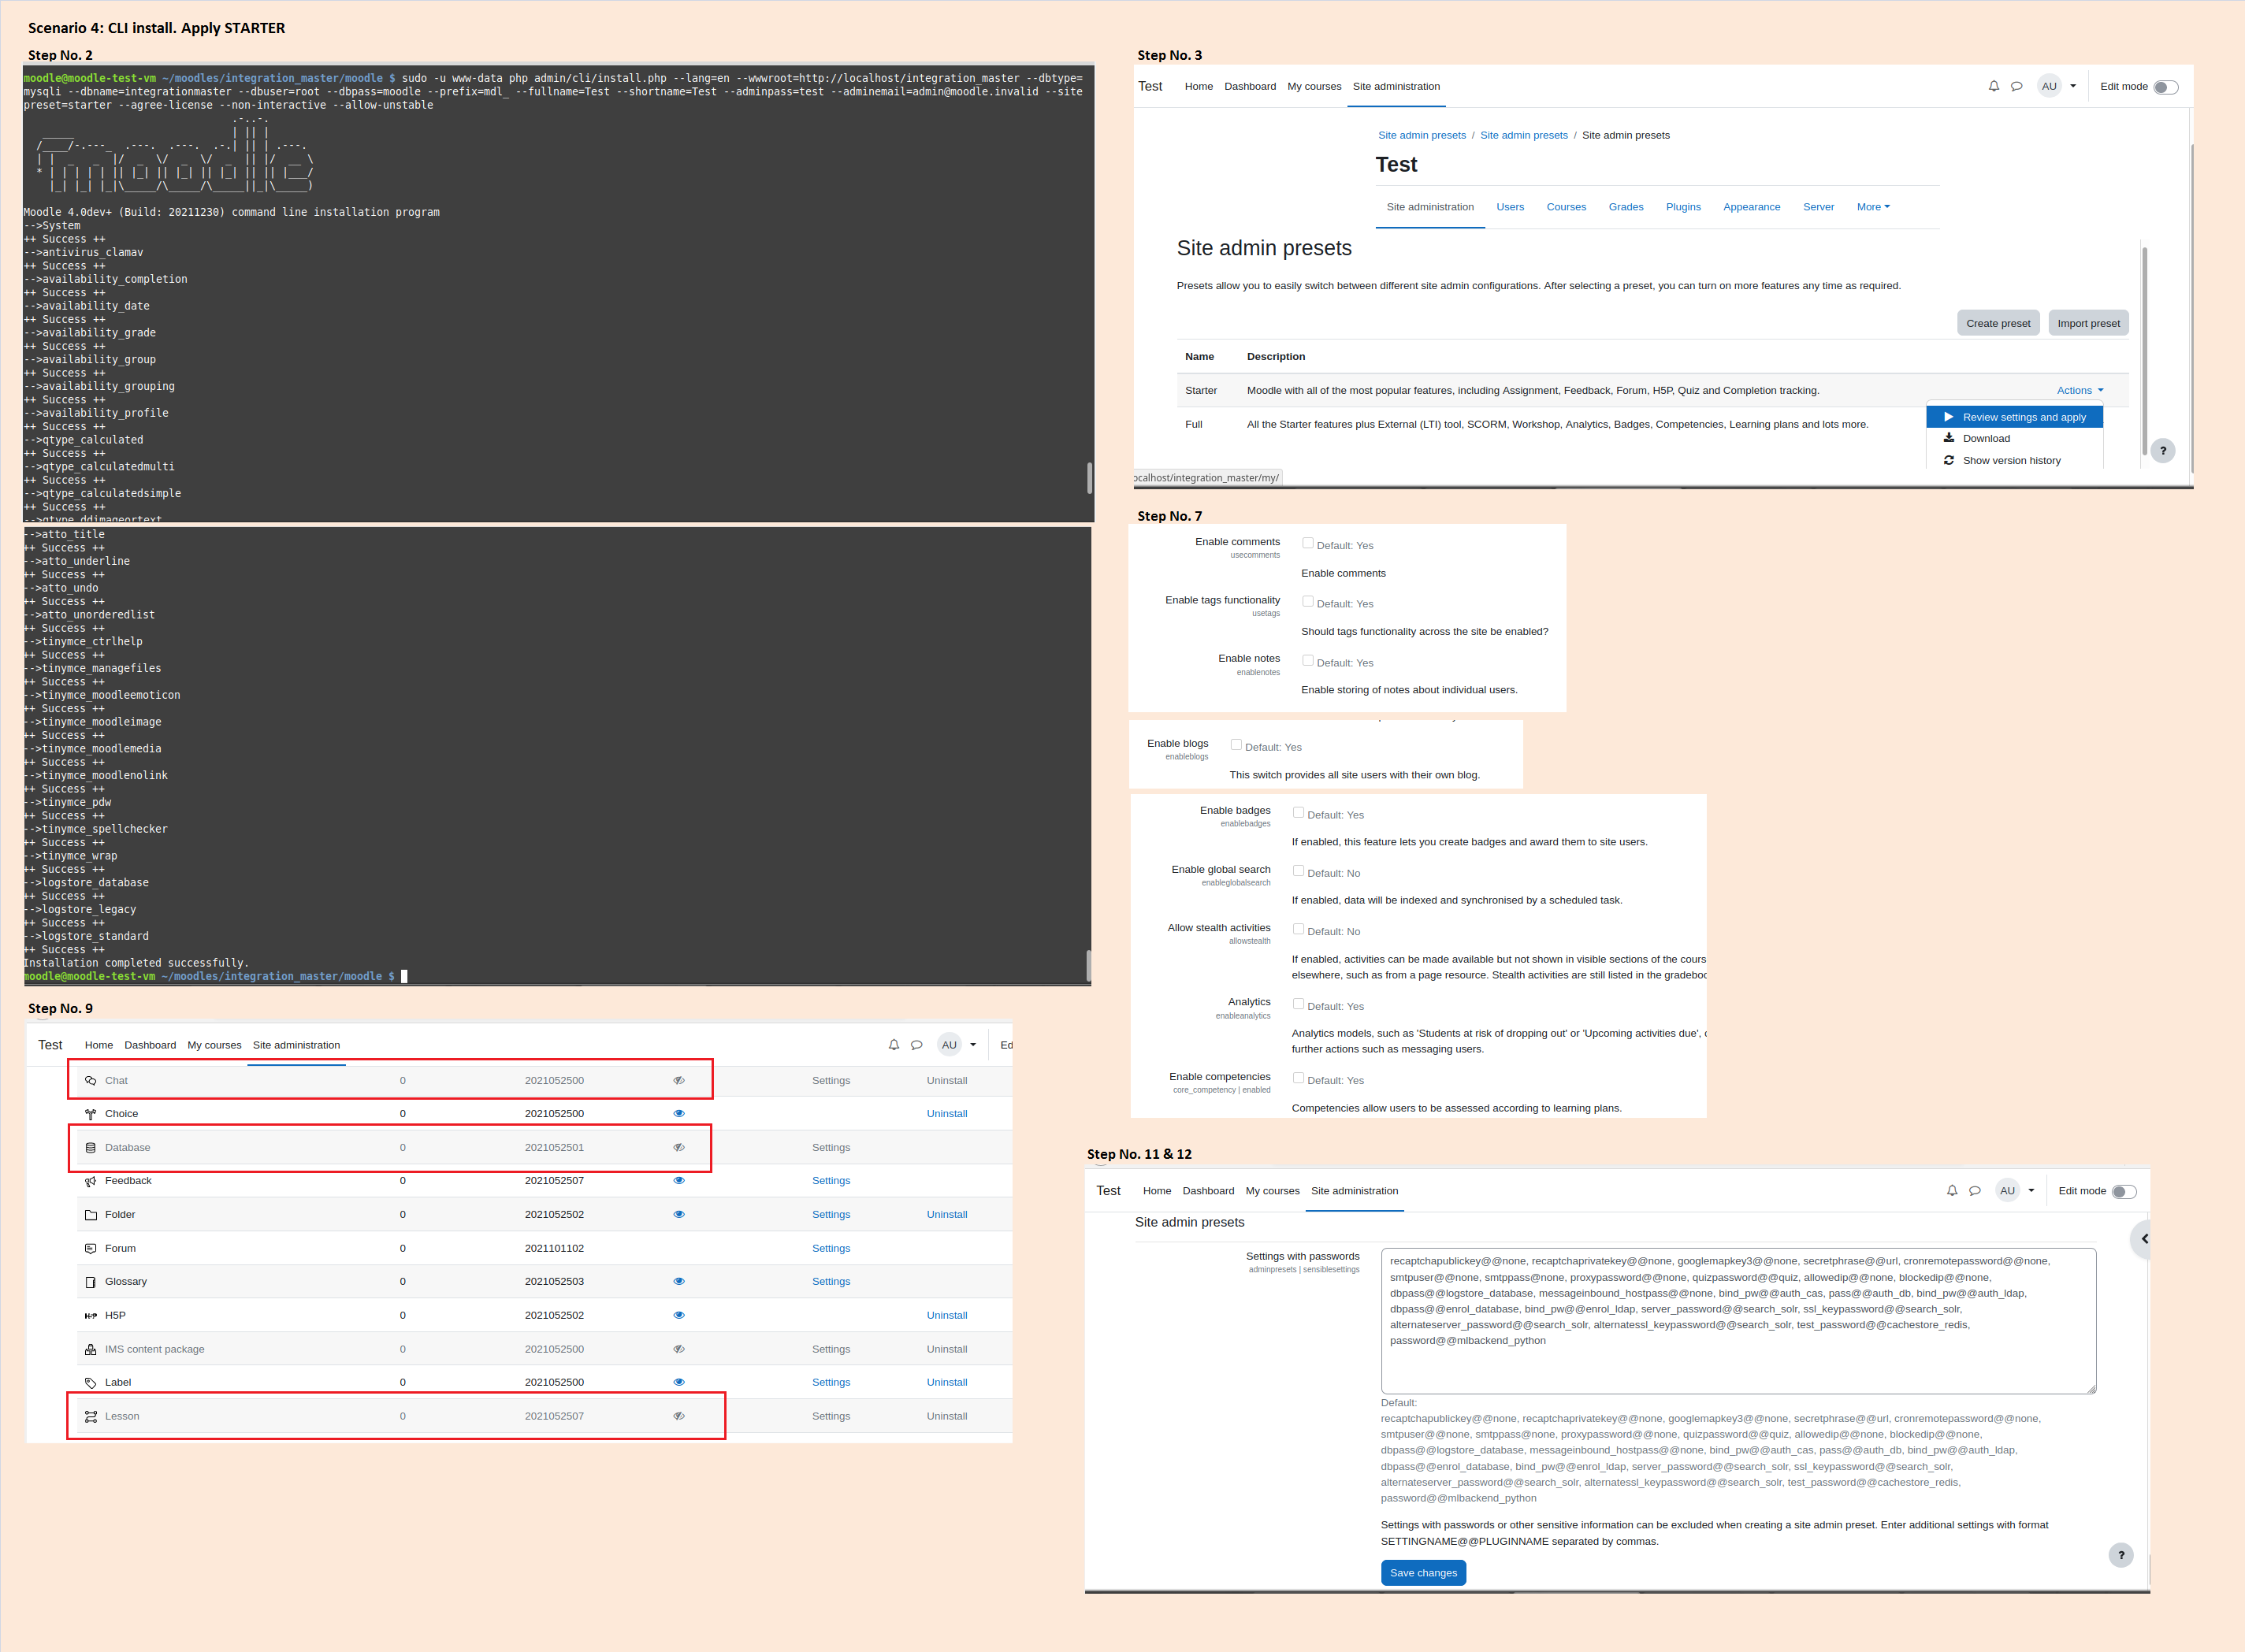
Task: Click the H5P activity icon
Action: (91, 1316)
